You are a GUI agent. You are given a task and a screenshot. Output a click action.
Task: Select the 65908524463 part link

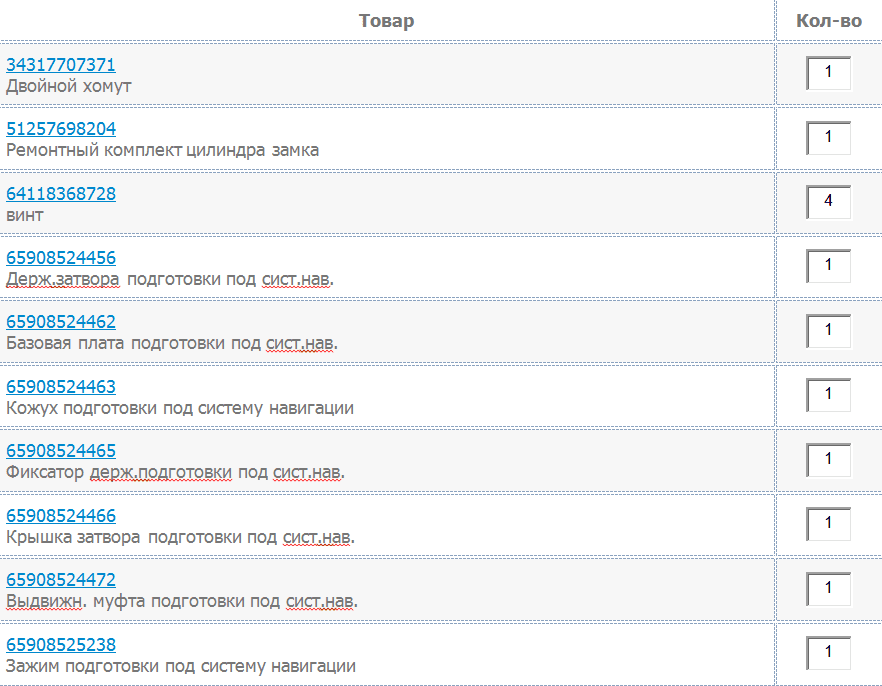[61, 387]
